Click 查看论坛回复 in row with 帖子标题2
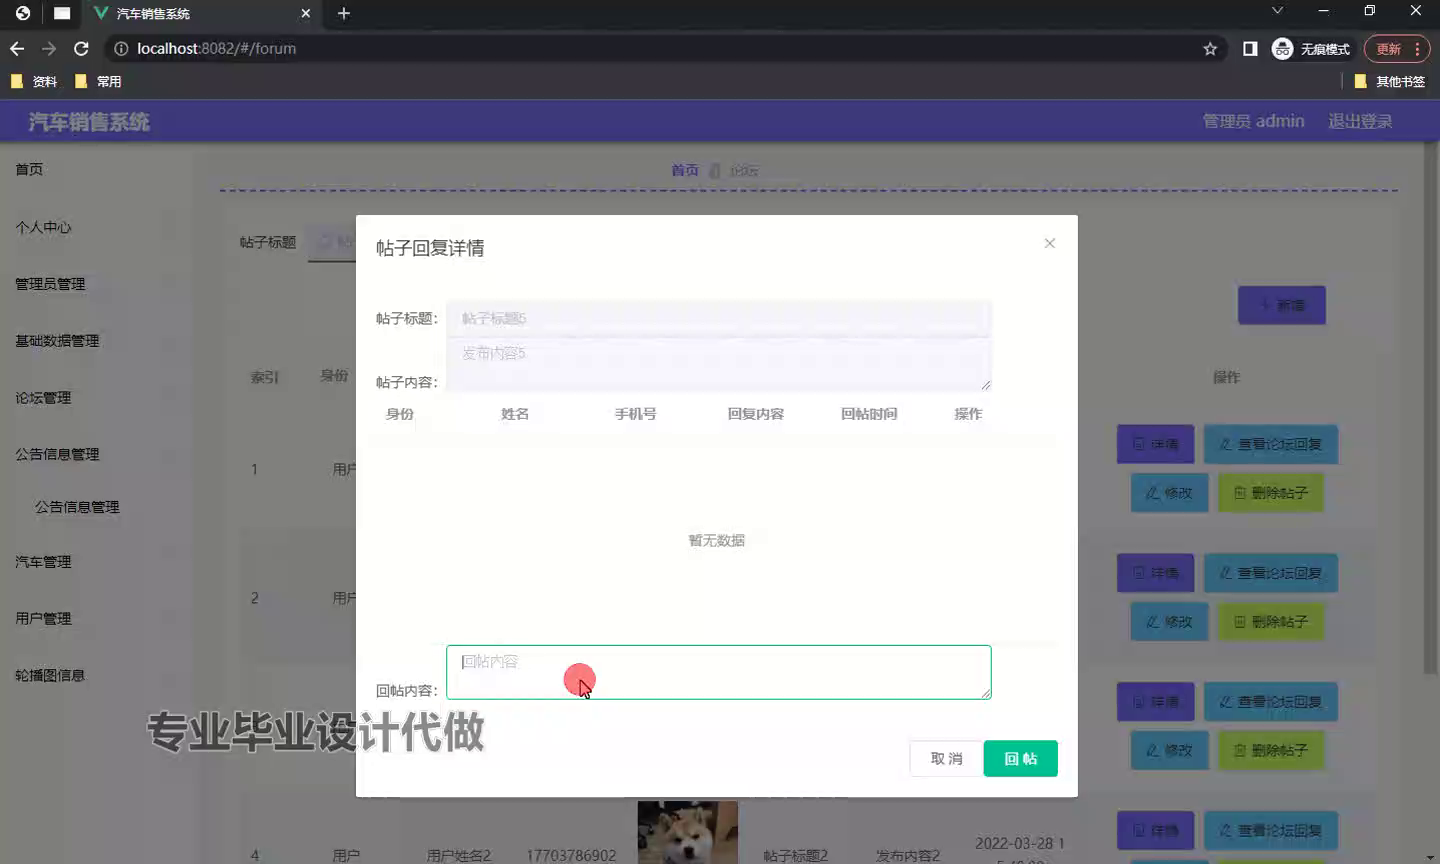 tap(1270, 830)
